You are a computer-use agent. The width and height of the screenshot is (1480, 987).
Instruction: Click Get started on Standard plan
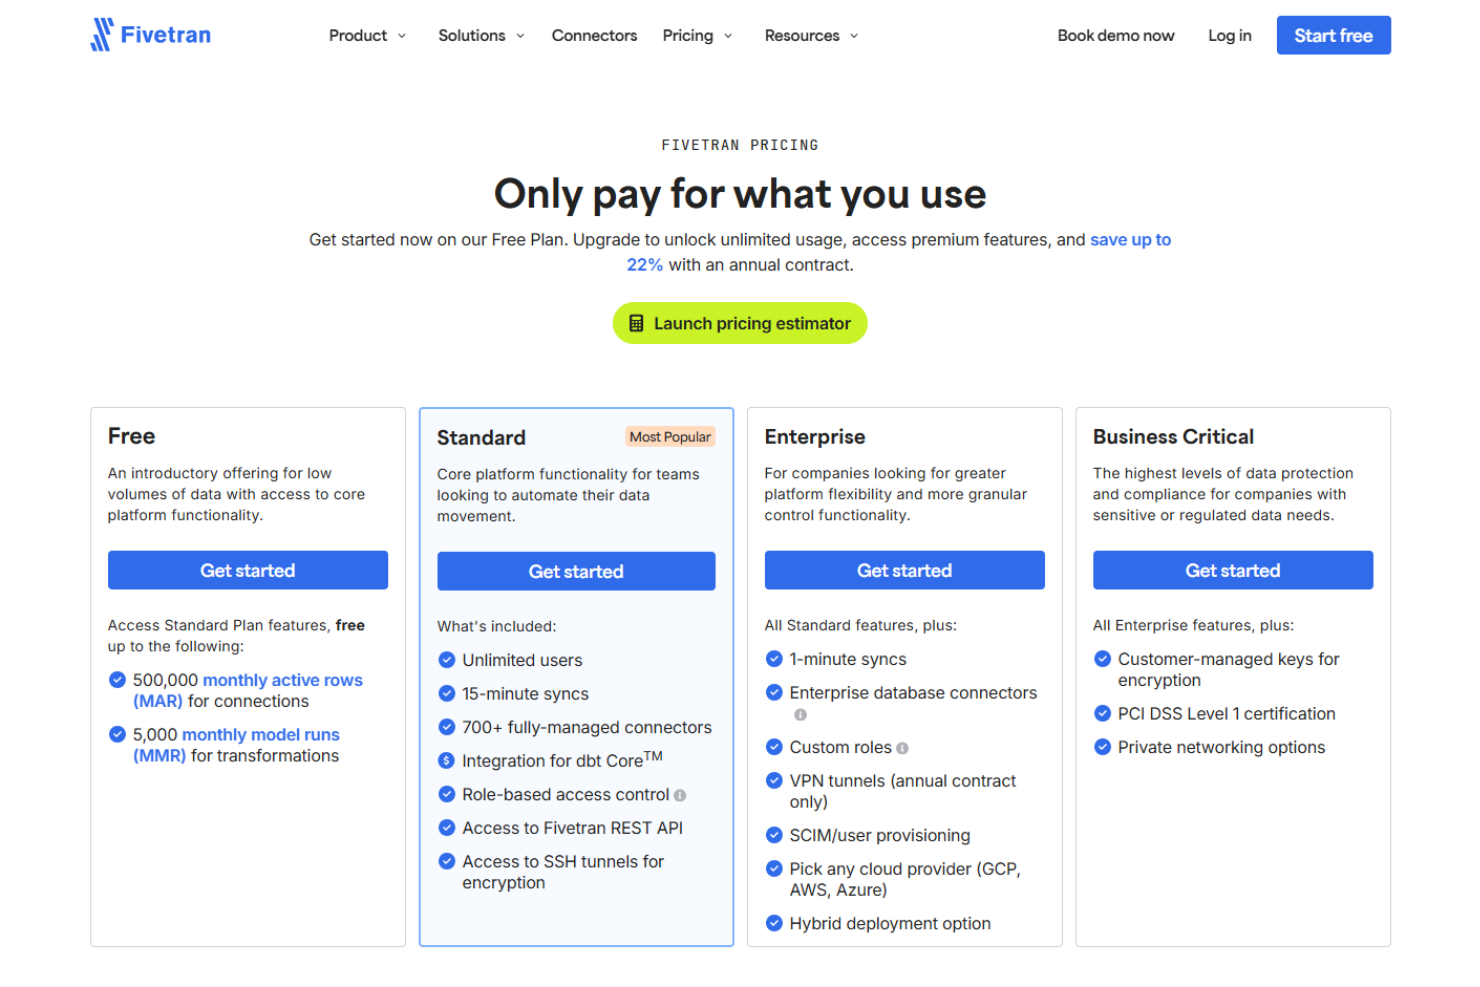pos(576,571)
